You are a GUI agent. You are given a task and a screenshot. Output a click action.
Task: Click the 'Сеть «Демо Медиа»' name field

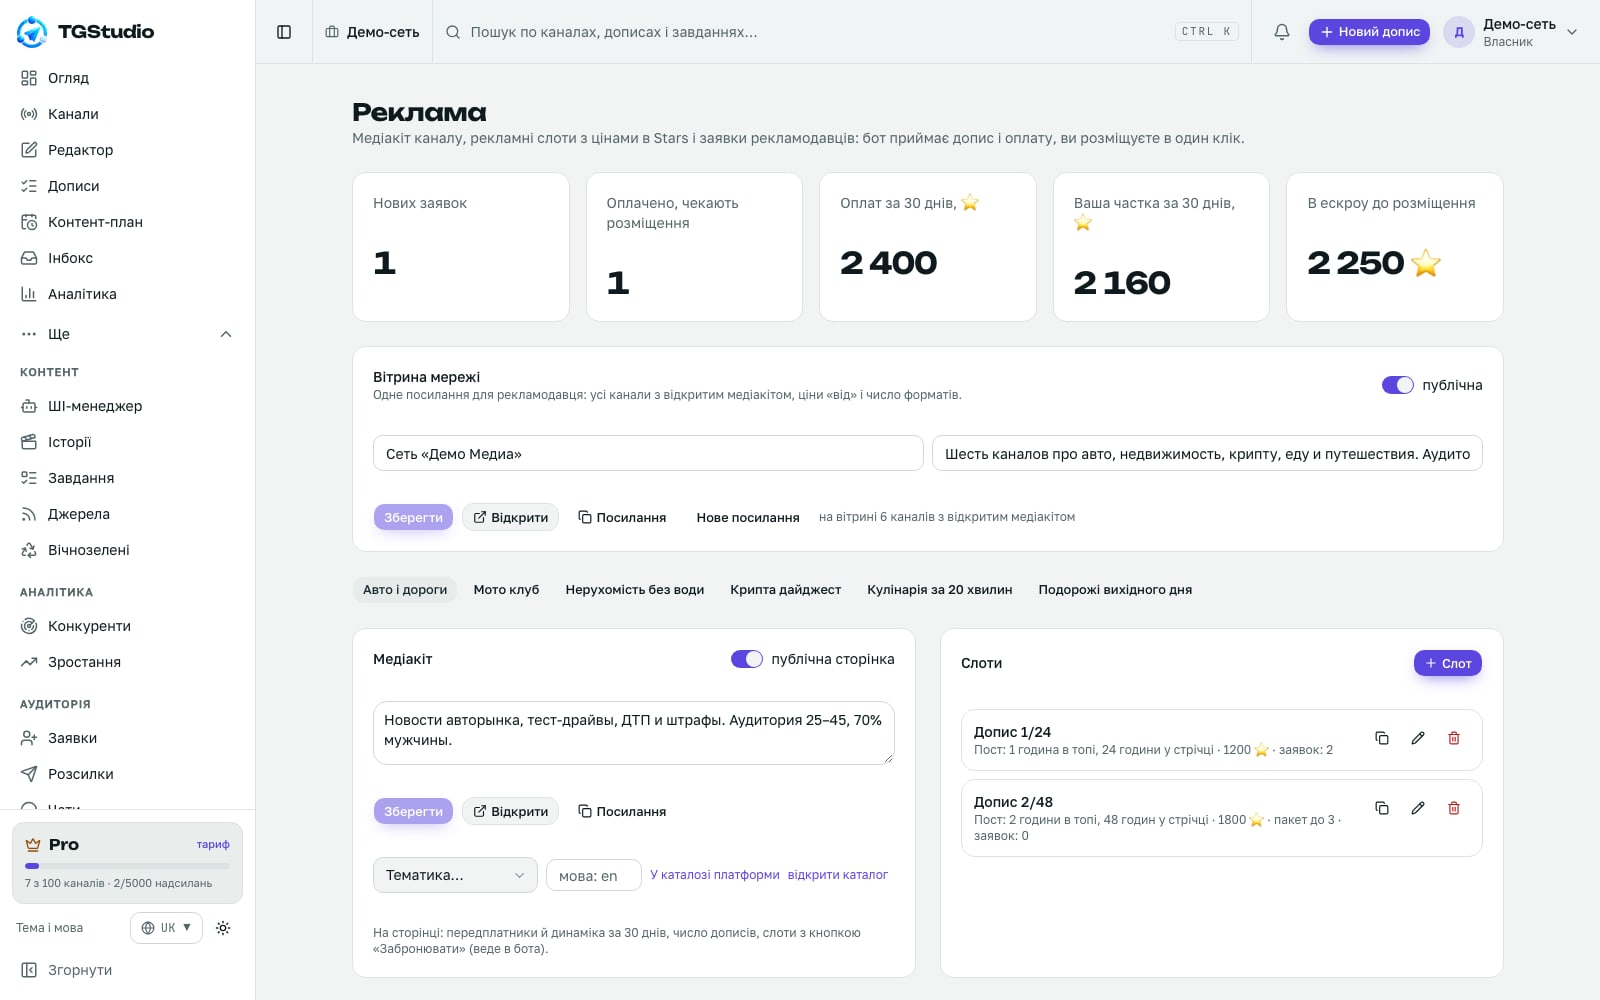click(648, 453)
